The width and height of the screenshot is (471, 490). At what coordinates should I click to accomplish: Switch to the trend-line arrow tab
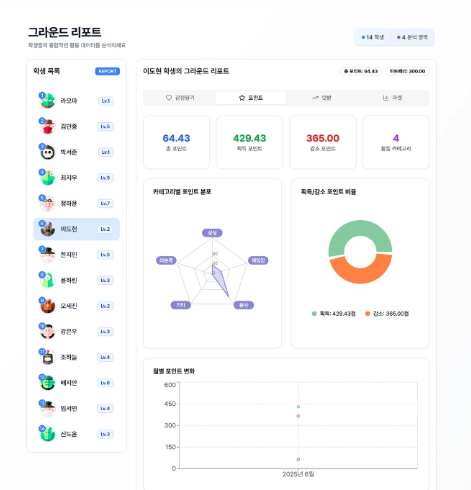point(322,98)
